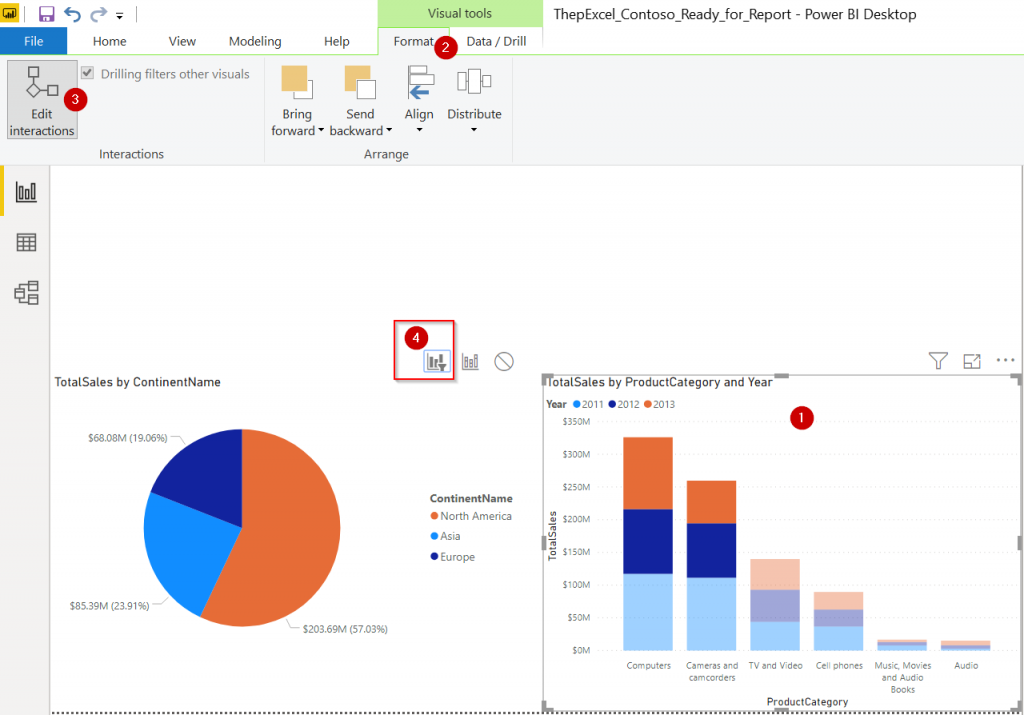Click the $85.39M (23.91%) data label
Viewport: 1024px width, 715px height.
coord(110,606)
